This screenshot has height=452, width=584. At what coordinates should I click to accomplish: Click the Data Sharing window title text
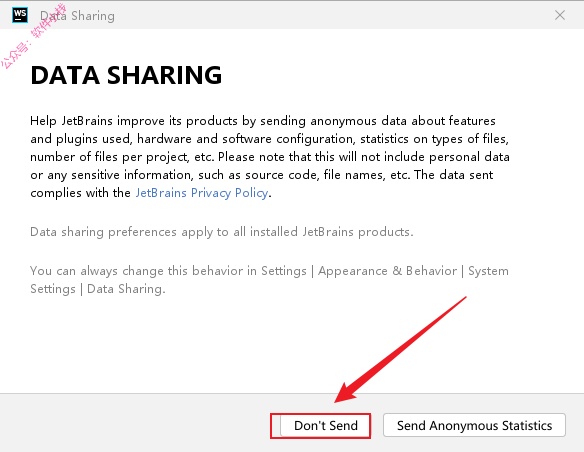click(77, 16)
